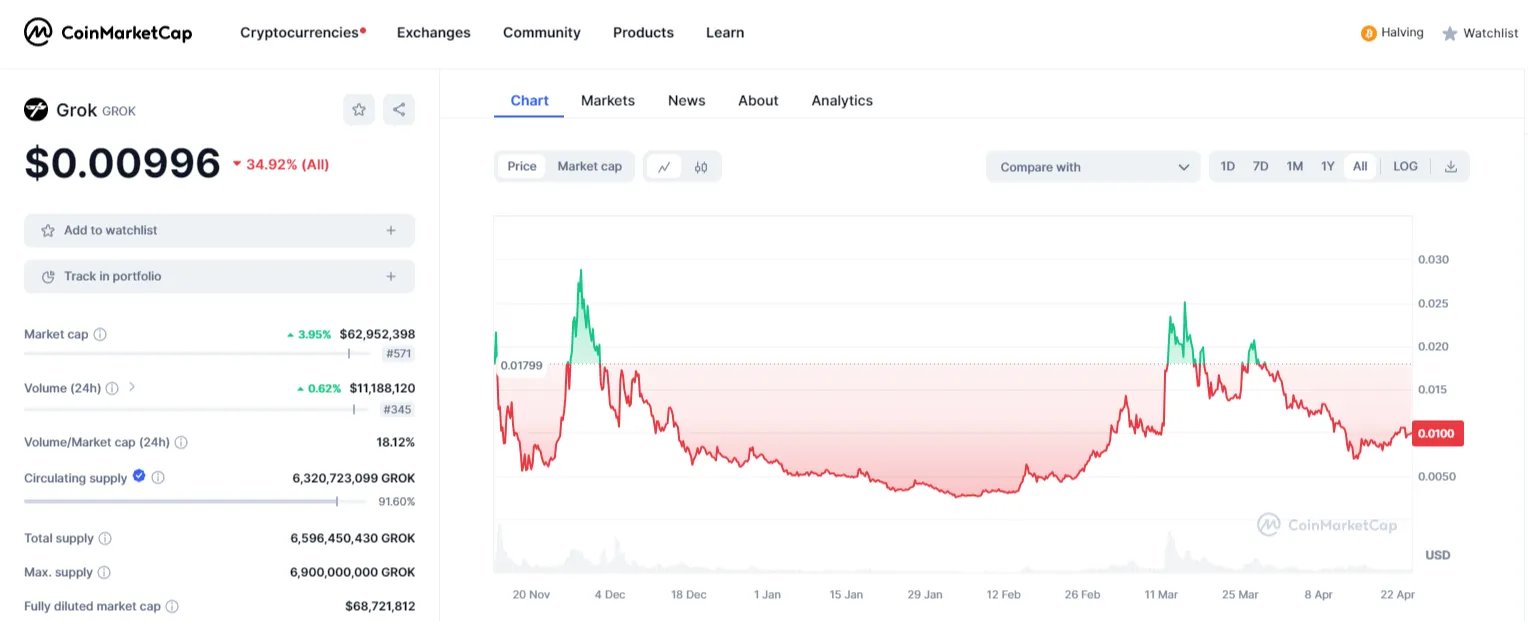
Task: Click the #571 market cap rank badge
Action: (398, 354)
